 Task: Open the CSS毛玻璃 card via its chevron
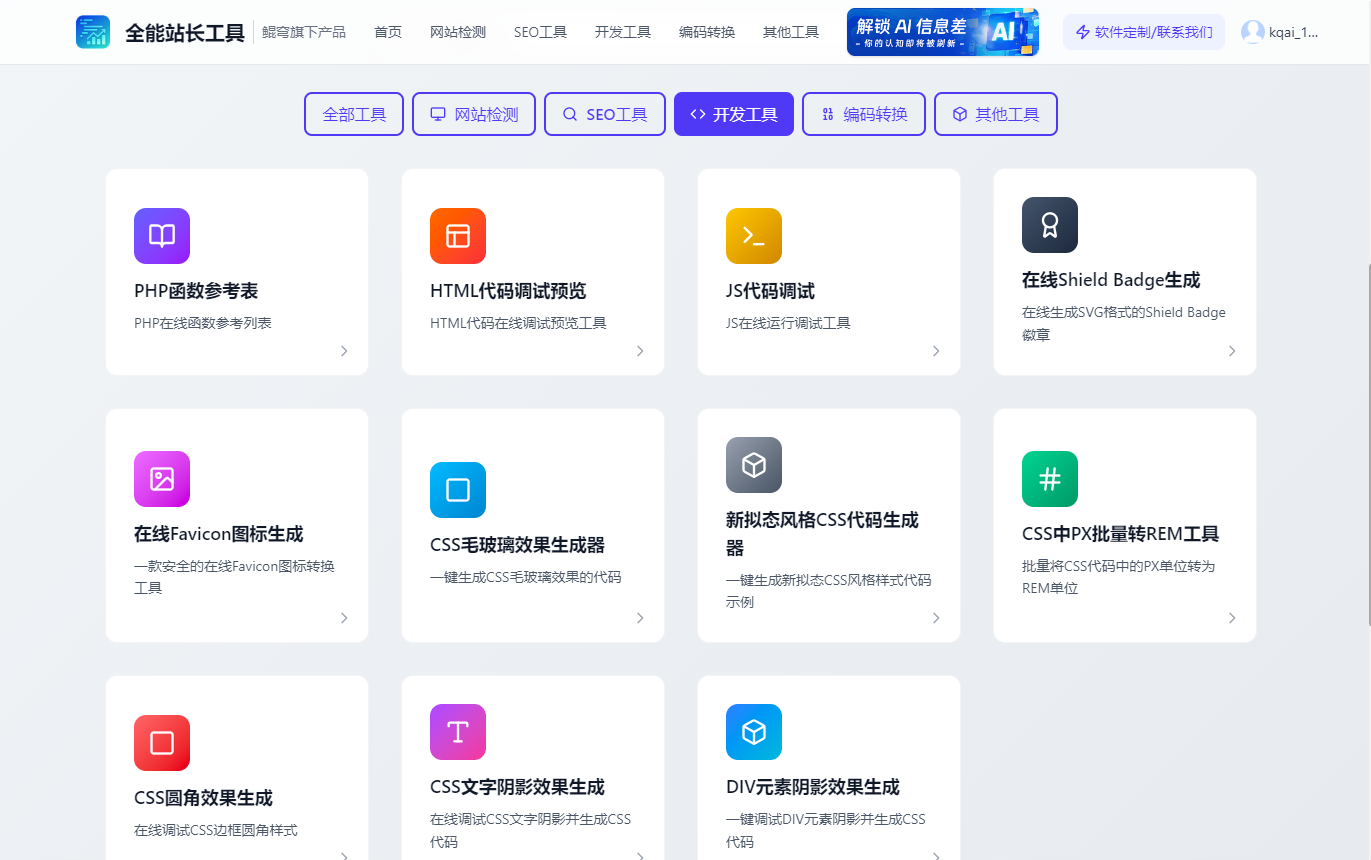(x=640, y=618)
